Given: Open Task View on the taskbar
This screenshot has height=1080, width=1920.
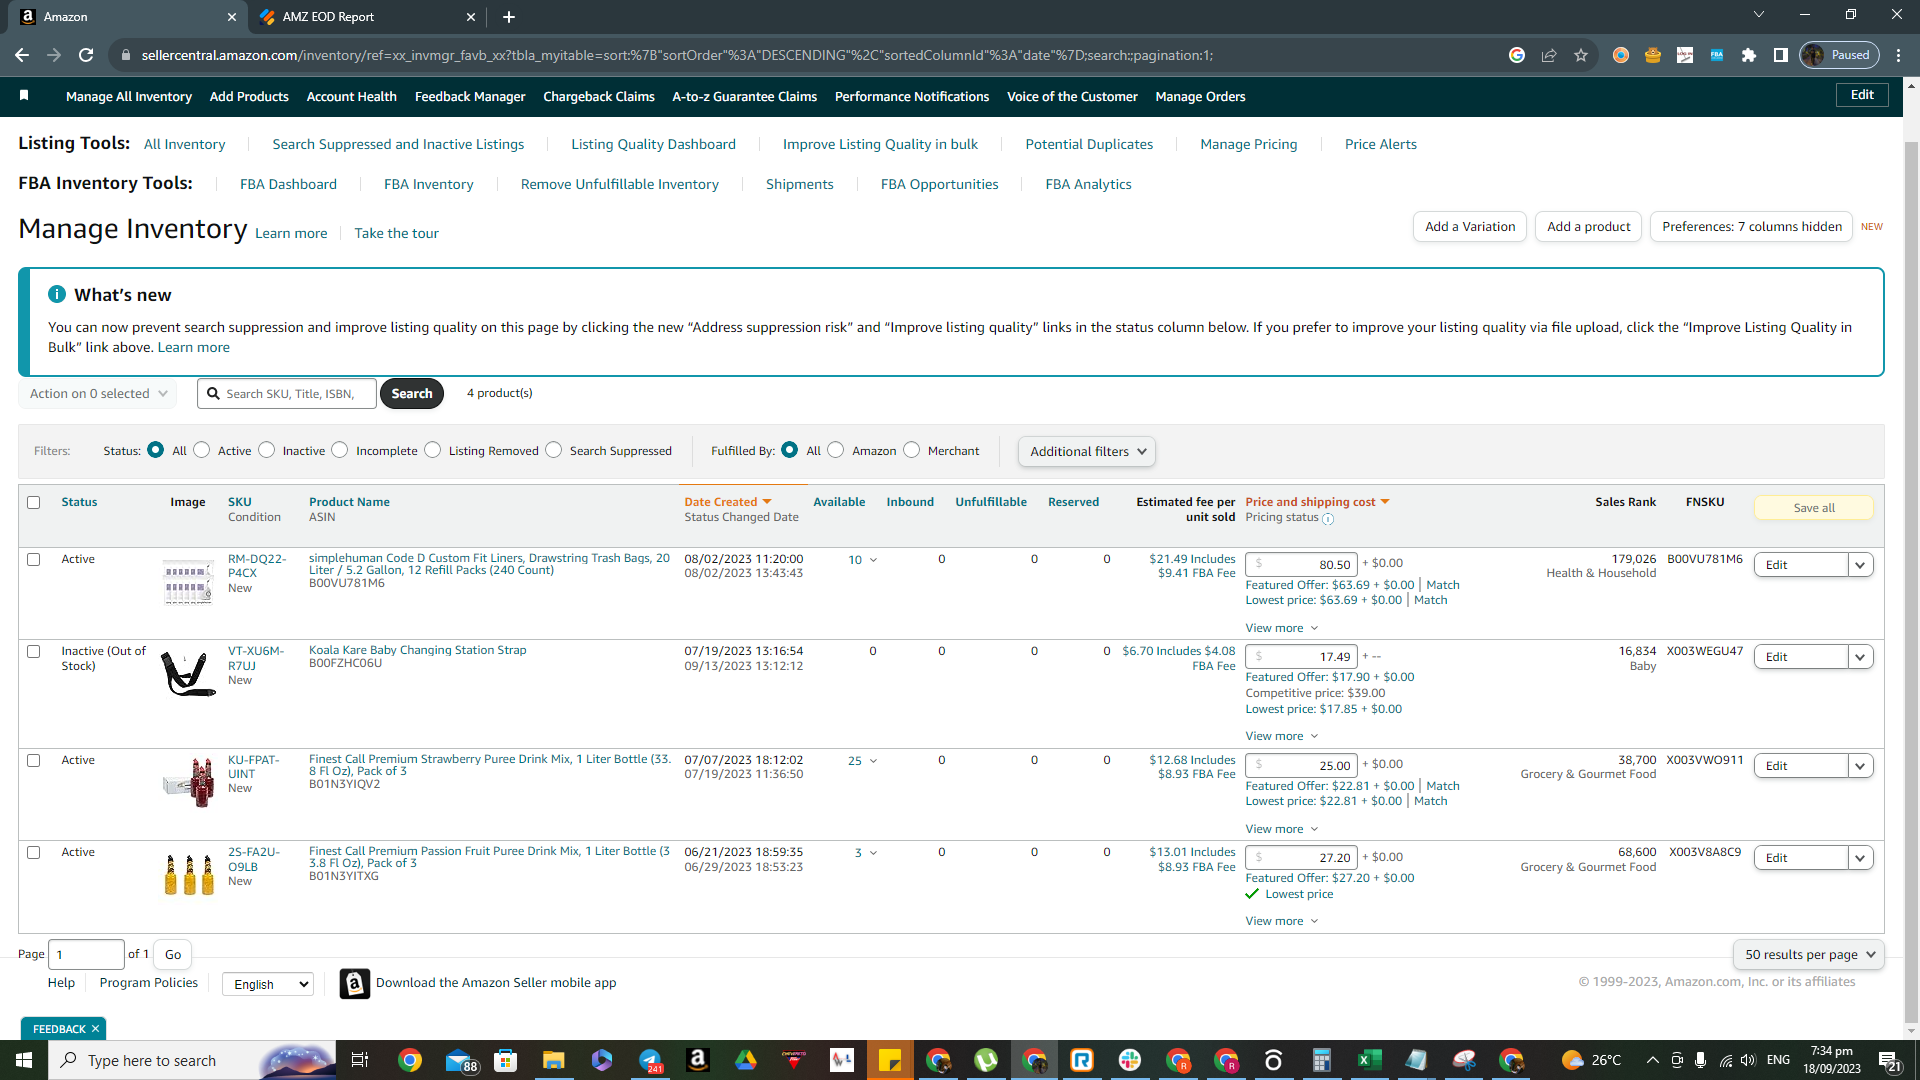Looking at the screenshot, I should pos(360,1060).
